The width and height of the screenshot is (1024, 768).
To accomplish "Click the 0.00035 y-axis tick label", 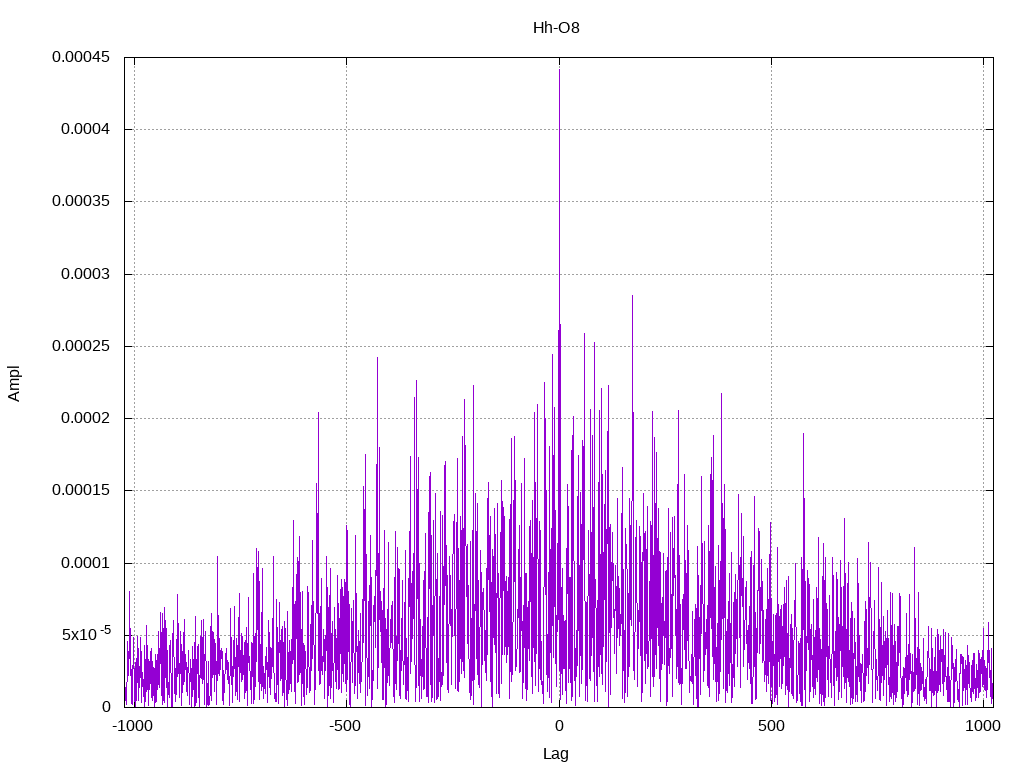I will 81,201.
